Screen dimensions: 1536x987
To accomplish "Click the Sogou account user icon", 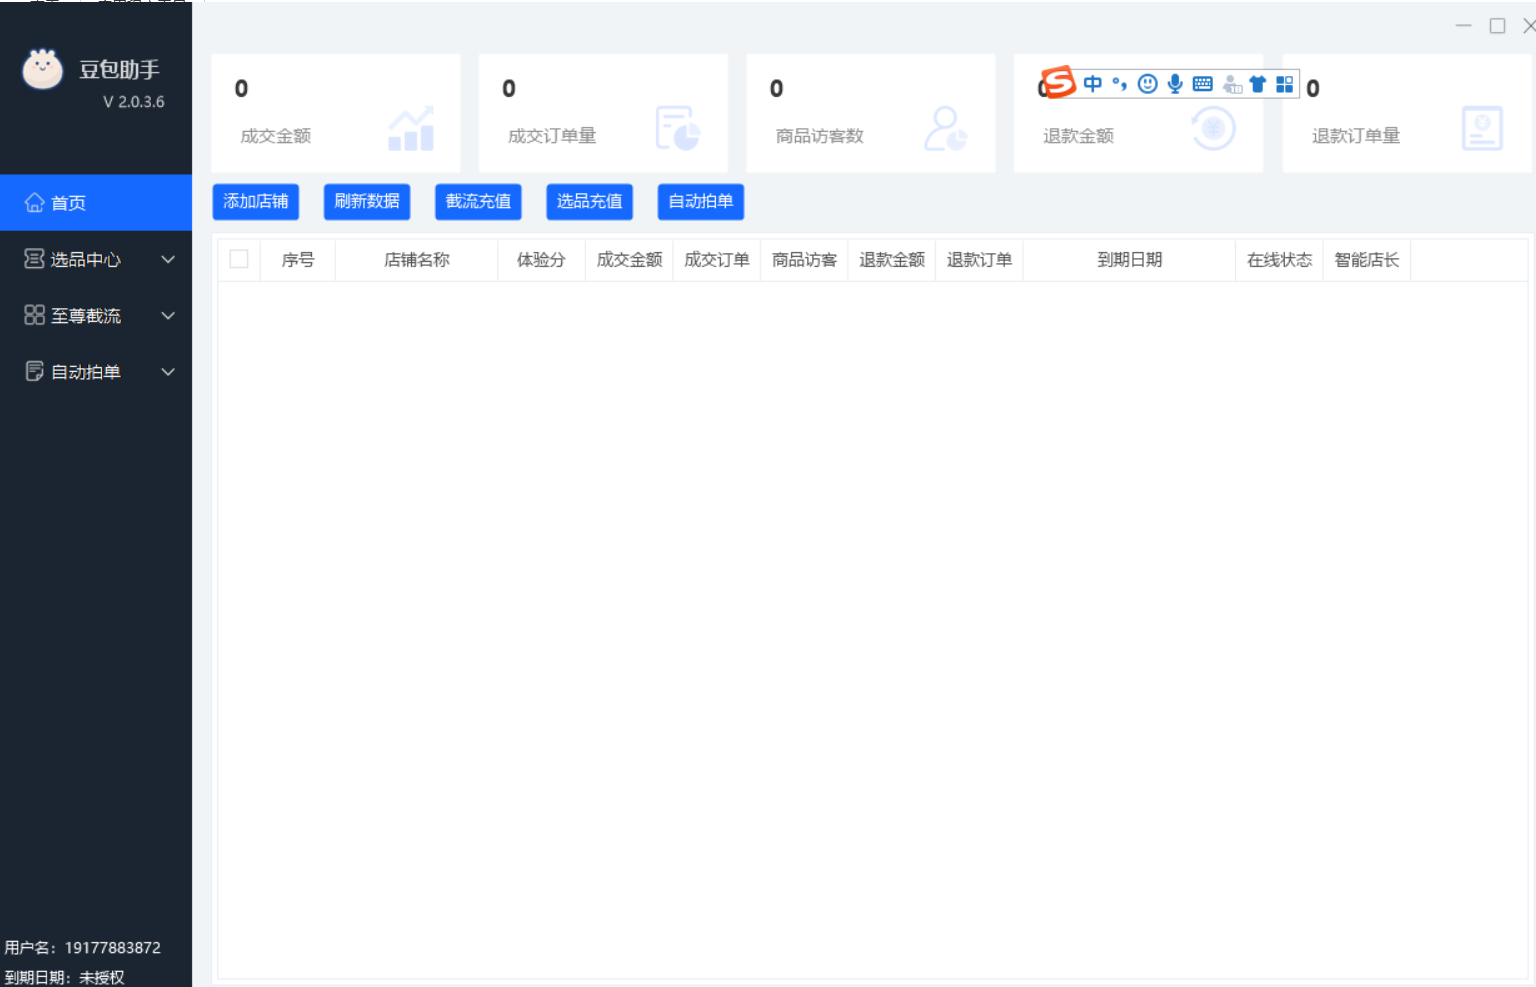I will click(x=1232, y=85).
